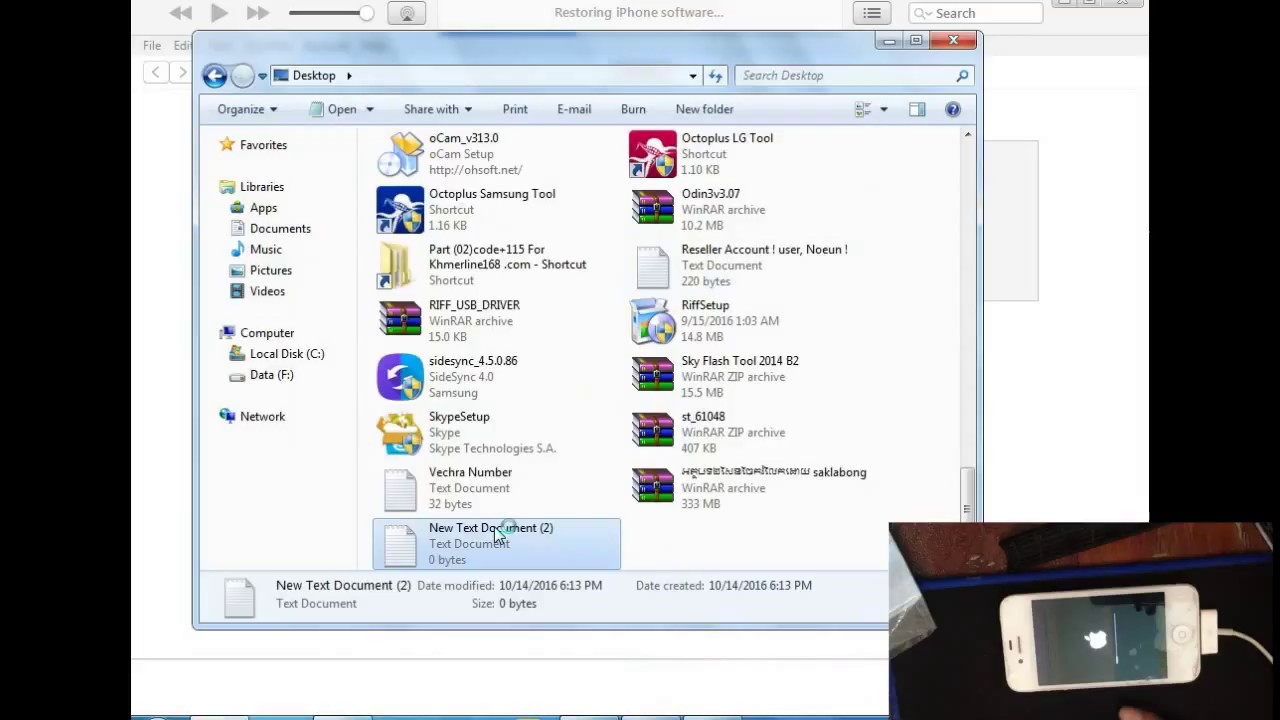Click the Search Desktop input field
The image size is (1280, 720).
point(845,75)
